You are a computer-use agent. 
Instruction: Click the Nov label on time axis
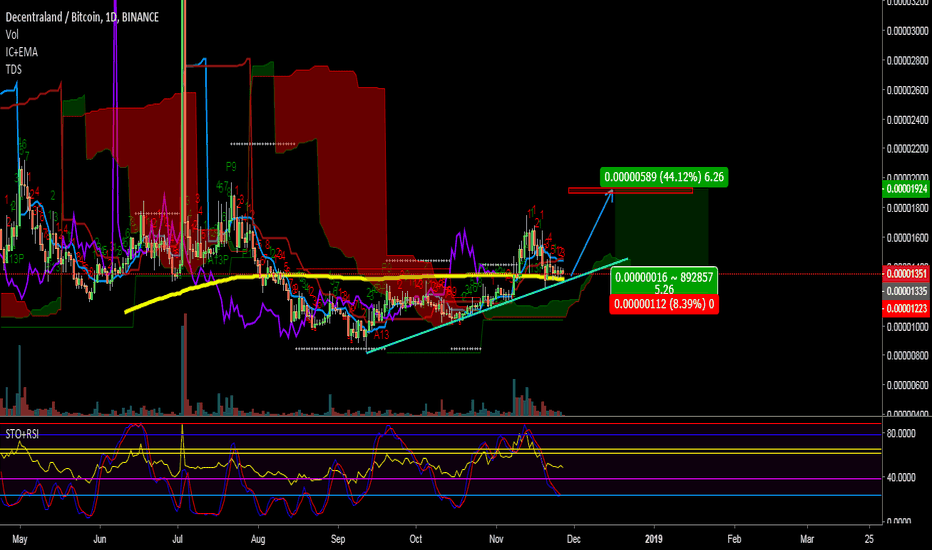pos(496,539)
